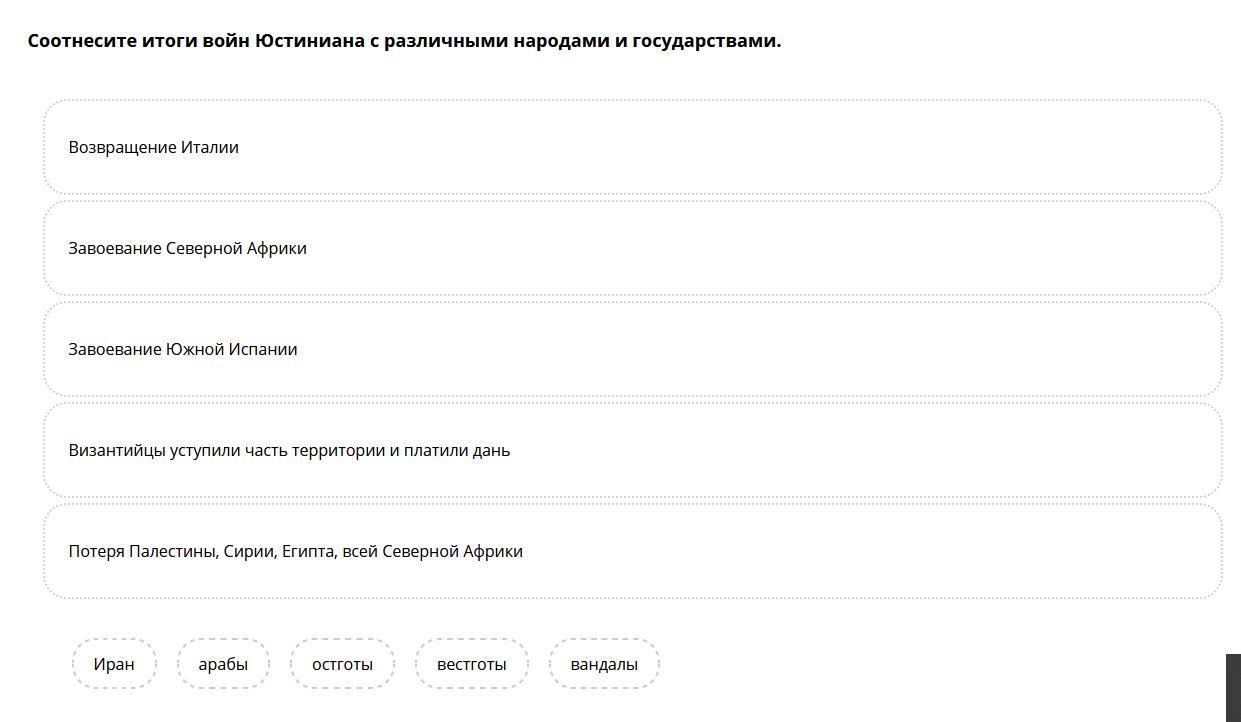Click the text about платили дань
The height and width of the screenshot is (722, 1241).
pyautogui.click(x=289, y=450)
